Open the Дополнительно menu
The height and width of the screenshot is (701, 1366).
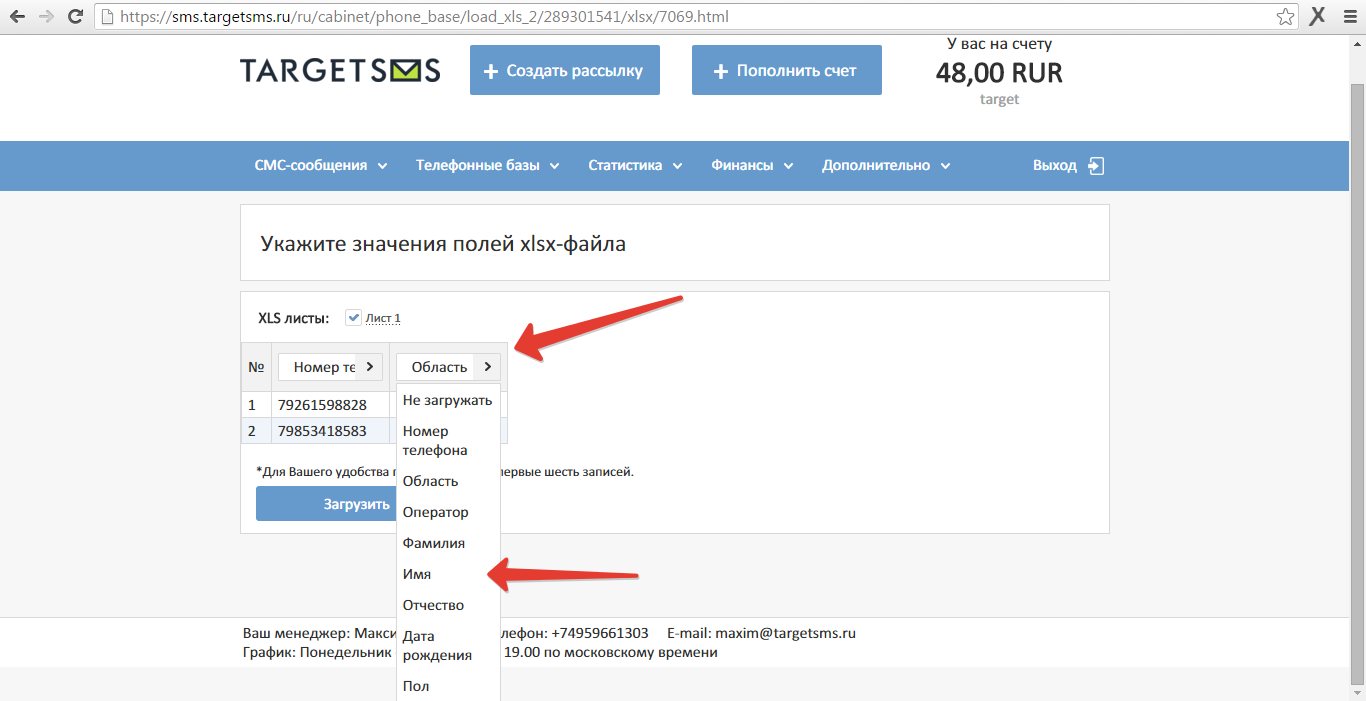click(x=886, y=166)
